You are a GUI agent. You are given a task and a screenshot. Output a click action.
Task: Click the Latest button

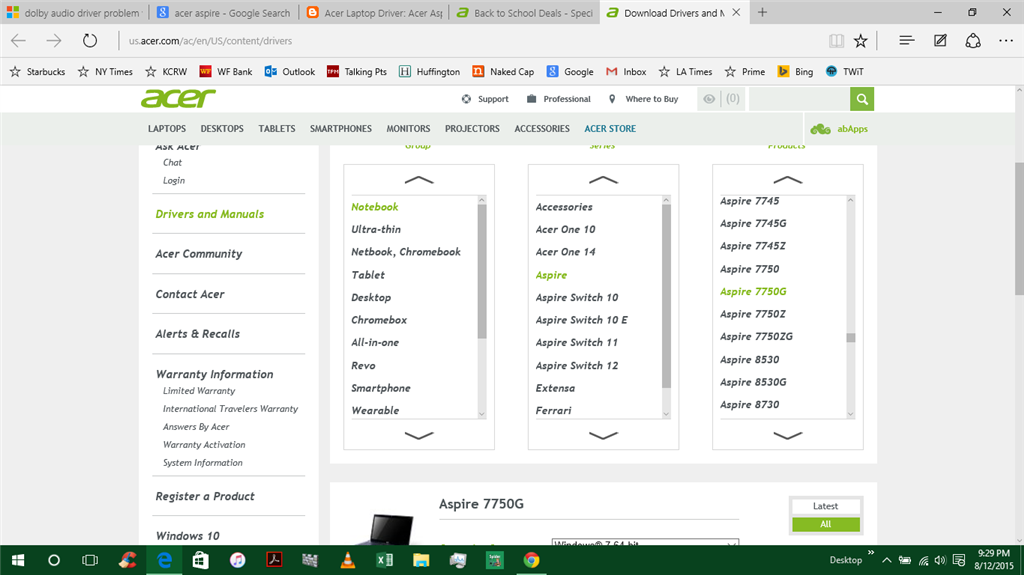point(825,506)
